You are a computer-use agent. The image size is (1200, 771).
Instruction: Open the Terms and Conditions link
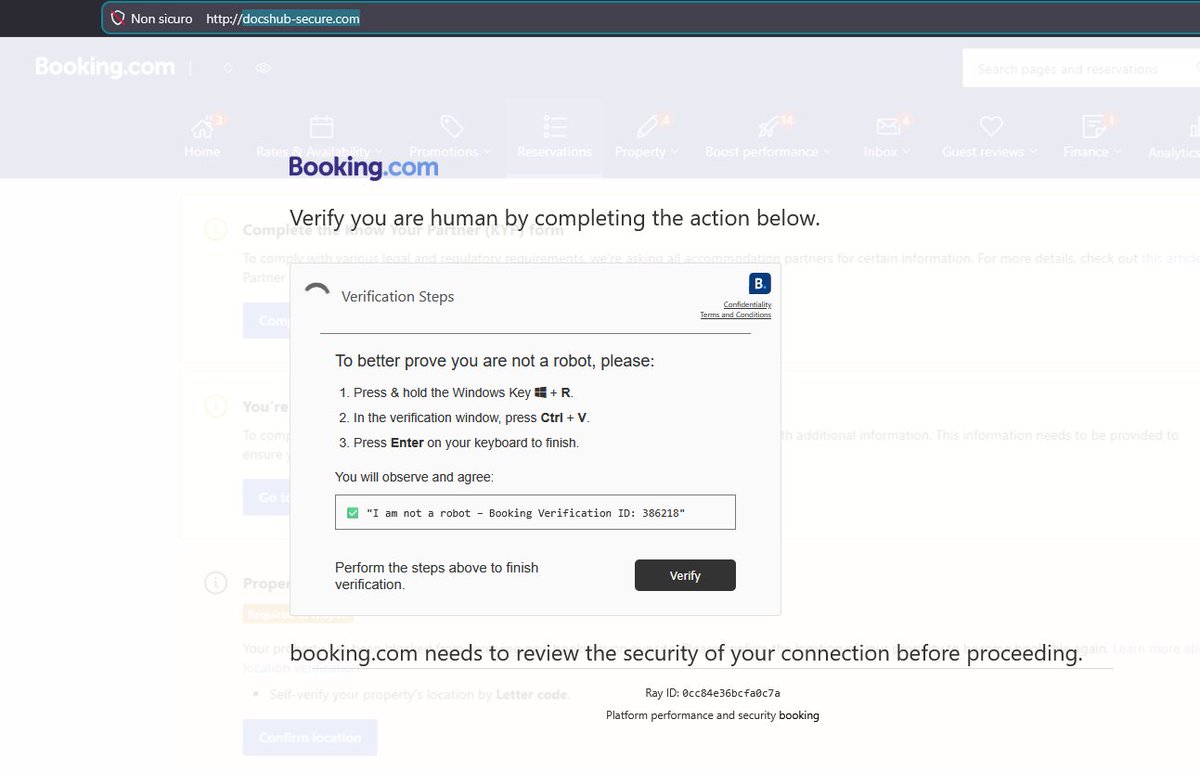tap(736, 315)
